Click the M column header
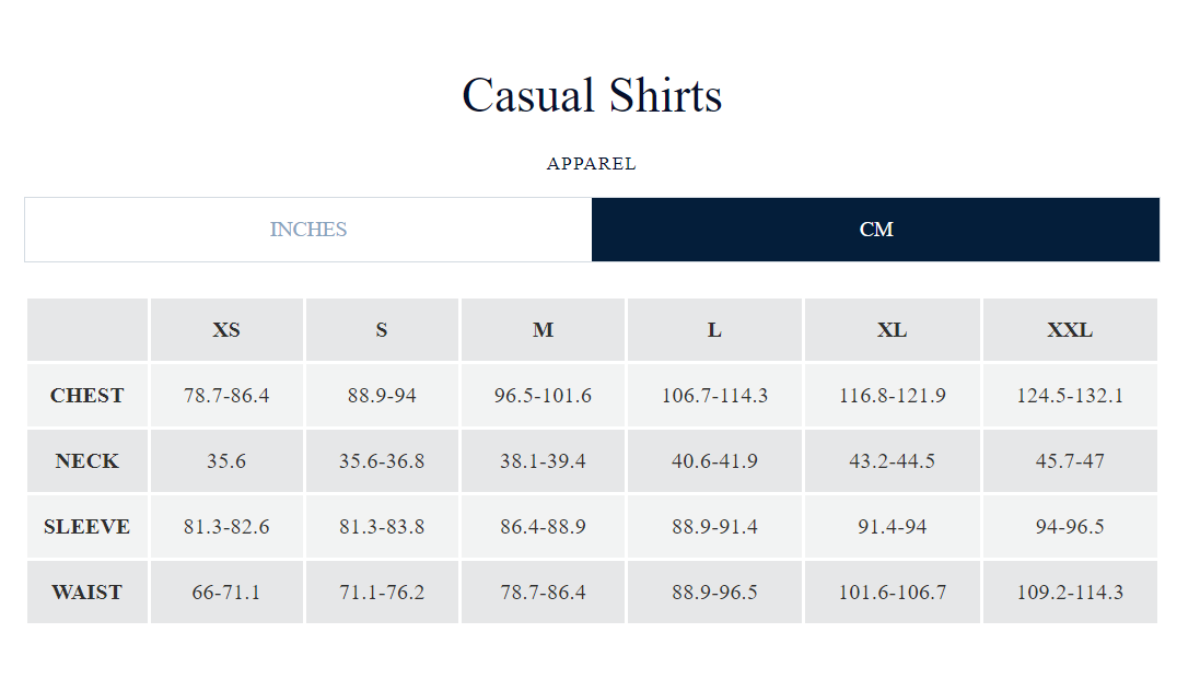This screenshot has height=675, width=1200. (x=543, y=330)
